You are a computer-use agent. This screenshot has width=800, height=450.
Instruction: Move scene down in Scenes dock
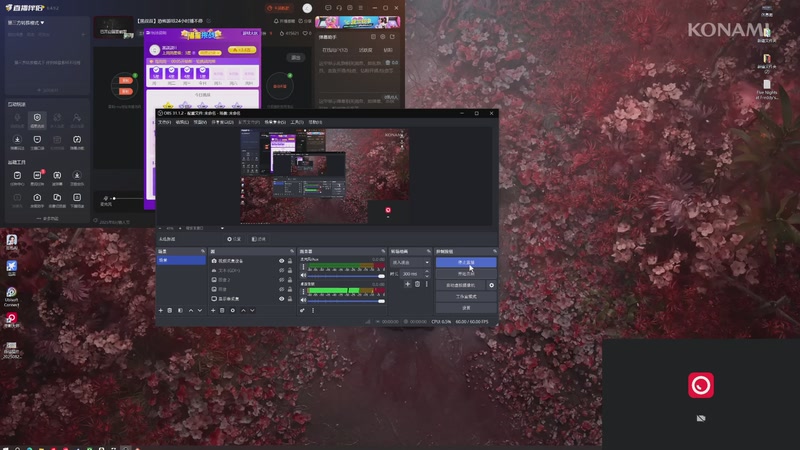click(200, 310)
